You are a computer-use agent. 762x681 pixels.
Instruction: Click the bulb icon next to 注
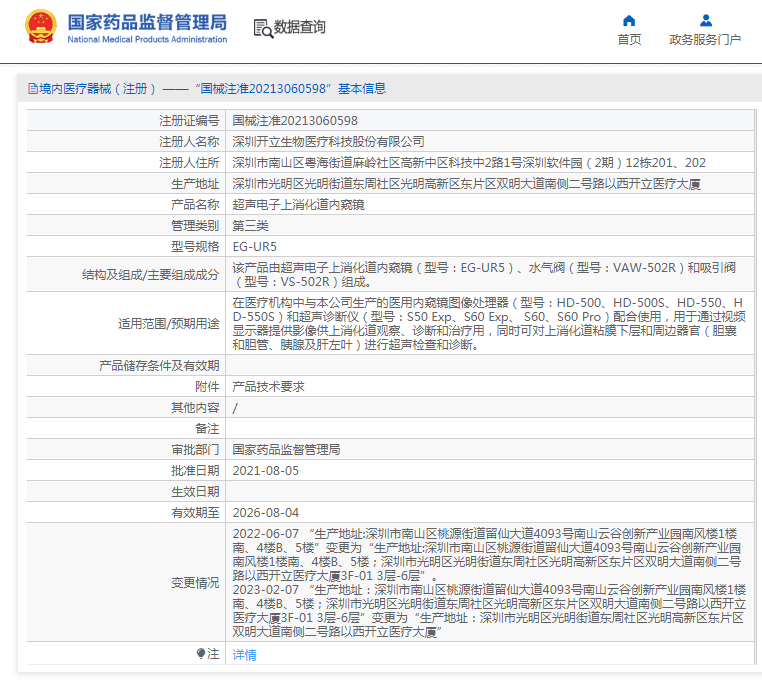(x=201, y=653)
